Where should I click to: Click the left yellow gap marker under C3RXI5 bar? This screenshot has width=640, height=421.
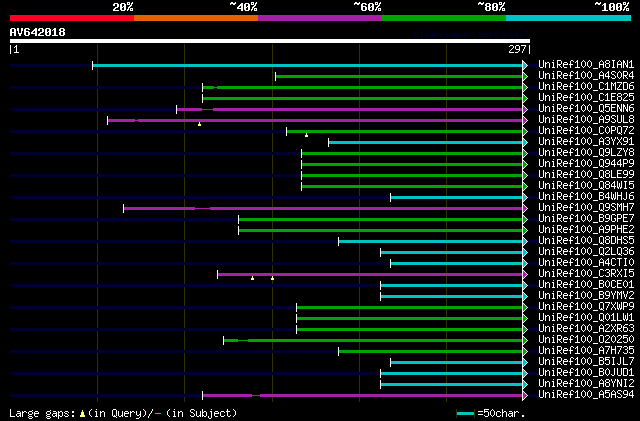coord(252,278)
